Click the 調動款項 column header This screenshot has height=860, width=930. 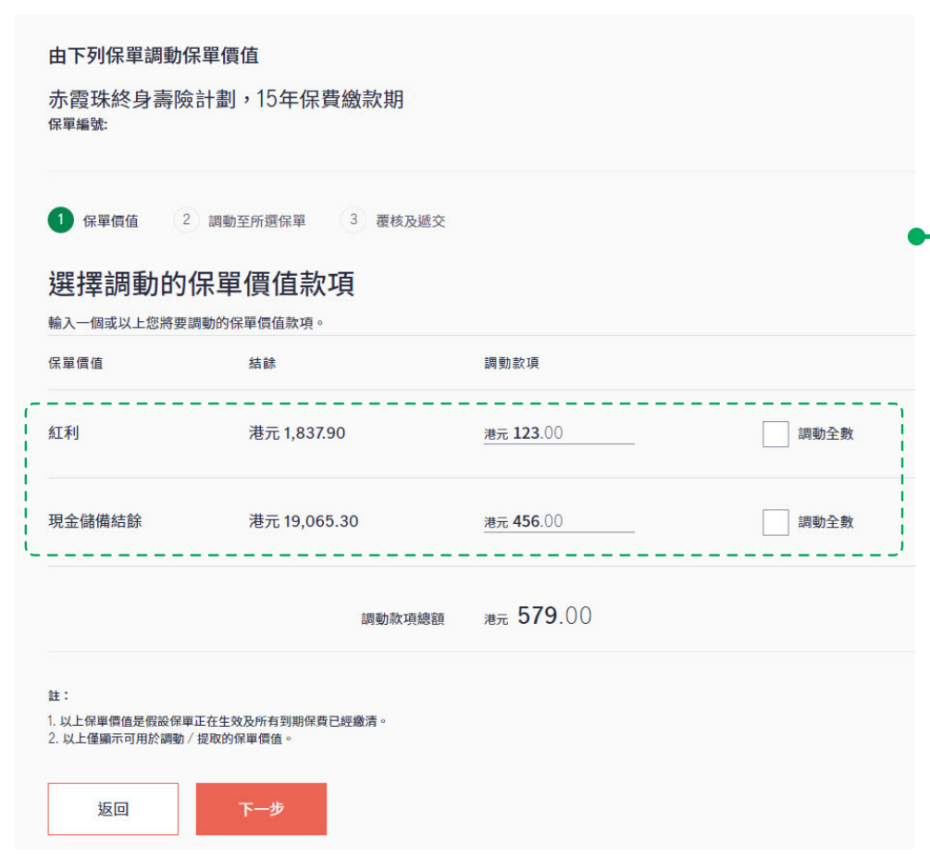click(x=511, y=363)
